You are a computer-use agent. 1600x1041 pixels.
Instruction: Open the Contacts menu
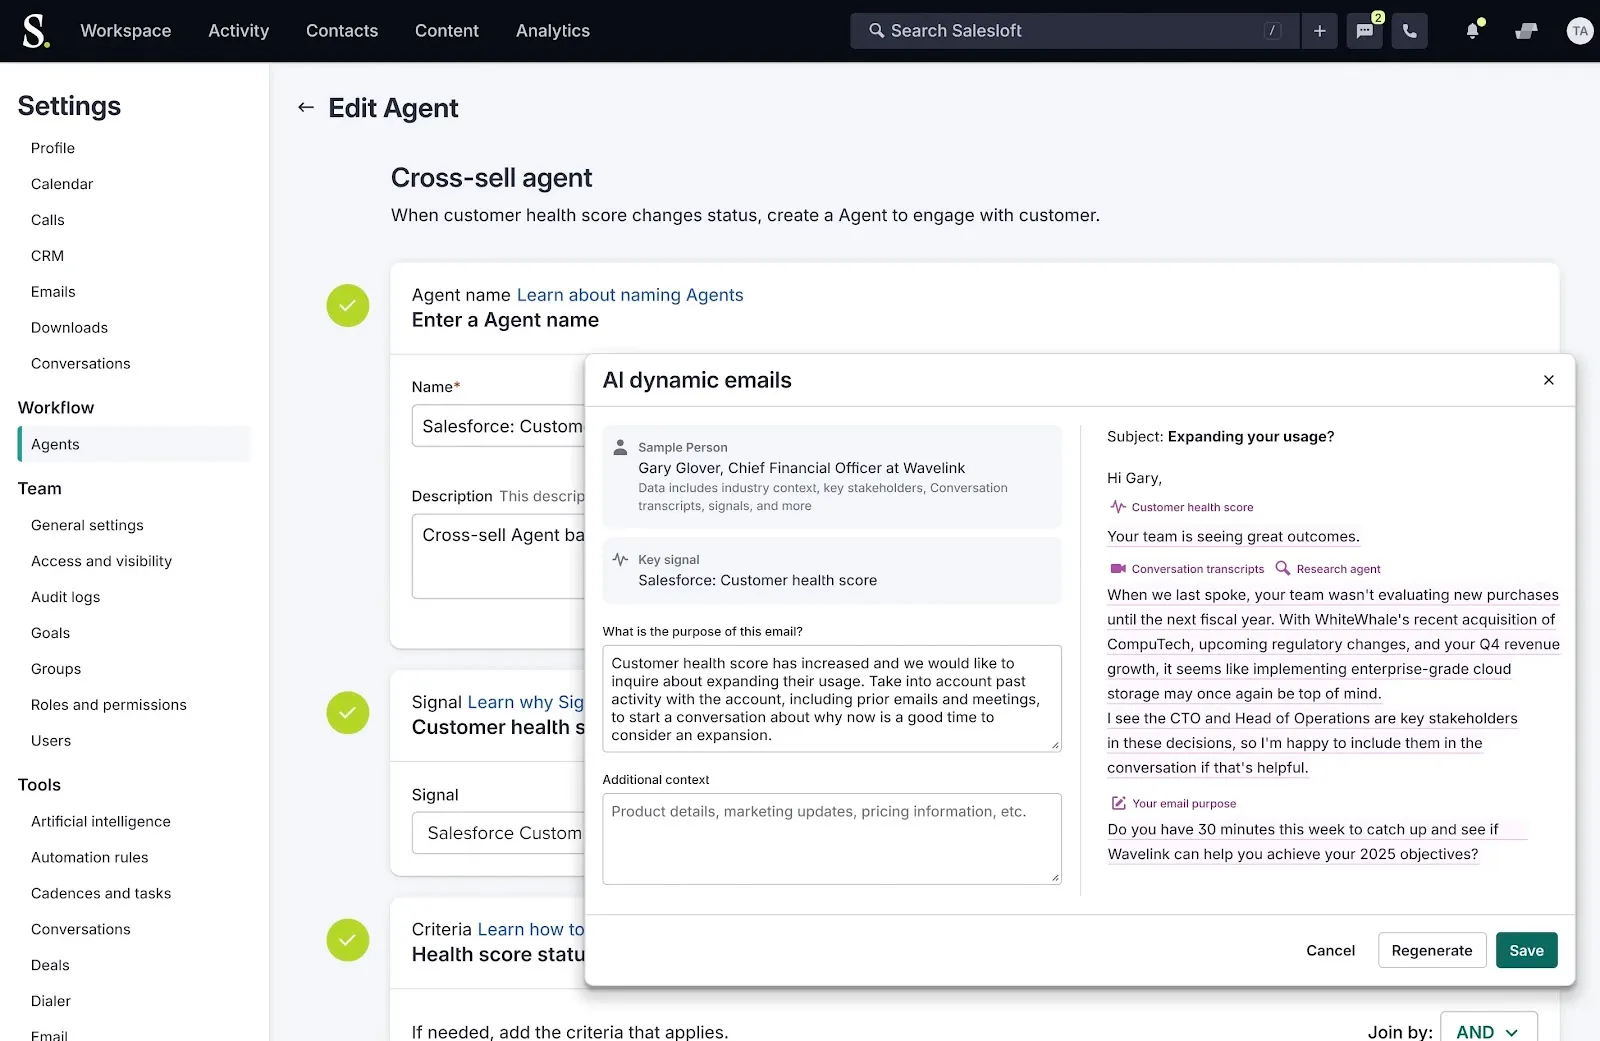pos(342,31)
